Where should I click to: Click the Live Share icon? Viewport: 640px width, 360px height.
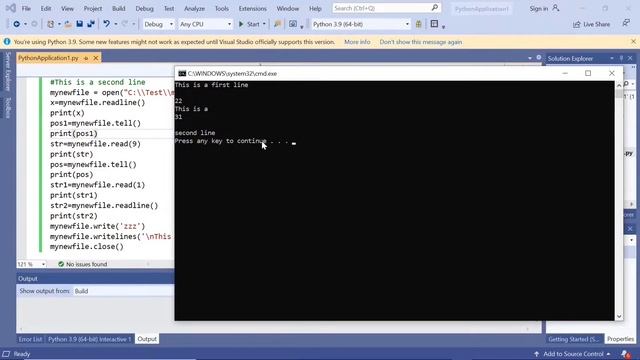577,24
